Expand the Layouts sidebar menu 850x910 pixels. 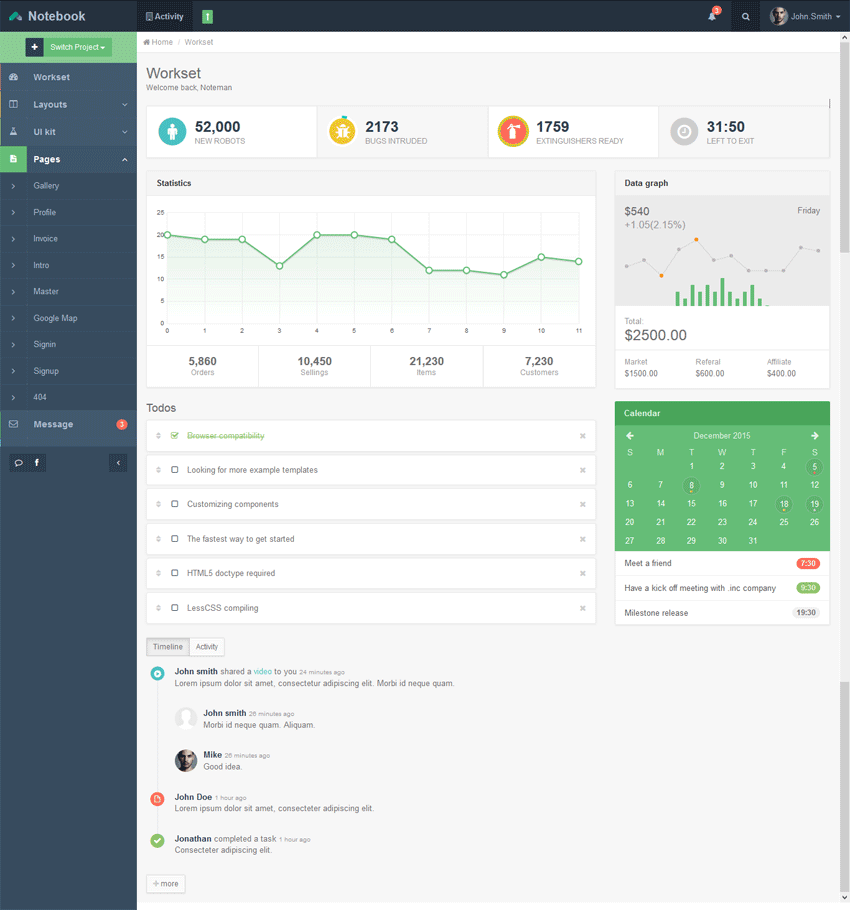(x=68, y=104)
